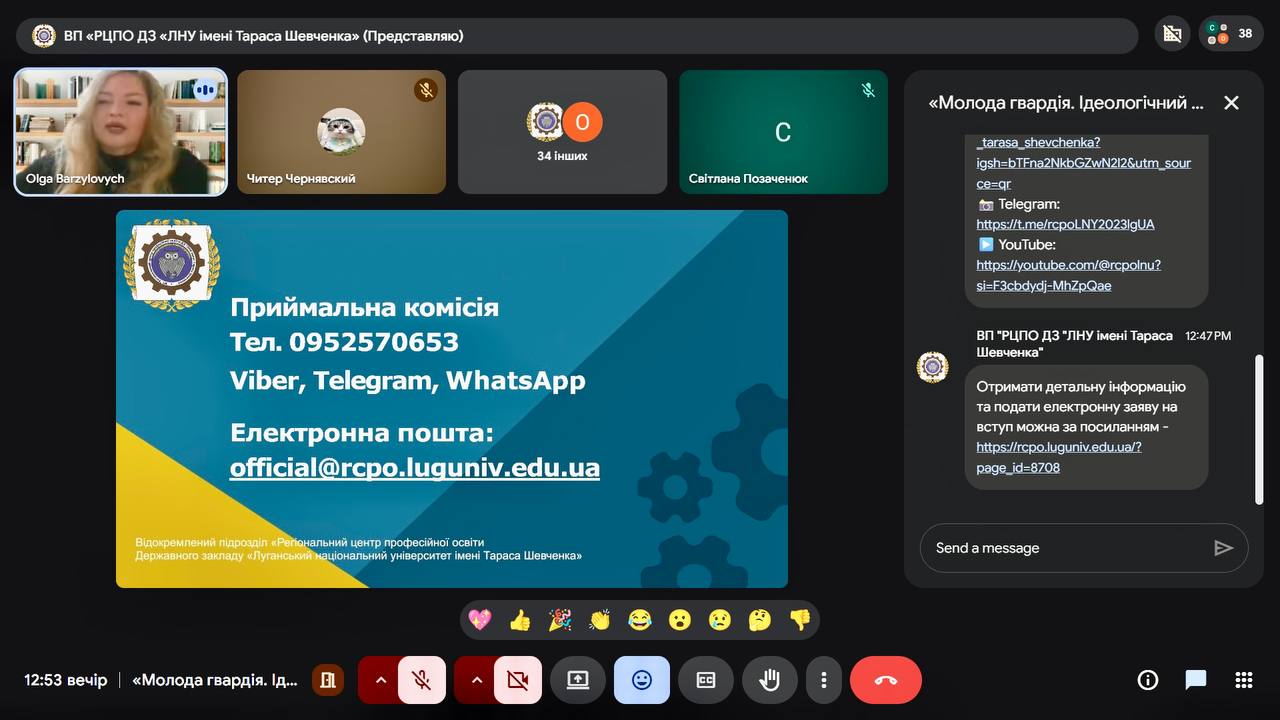The height and width of the screenshot is (720, 1280).
Task: Open the Telegram channel link in chat
Action: pos(1065,224)
